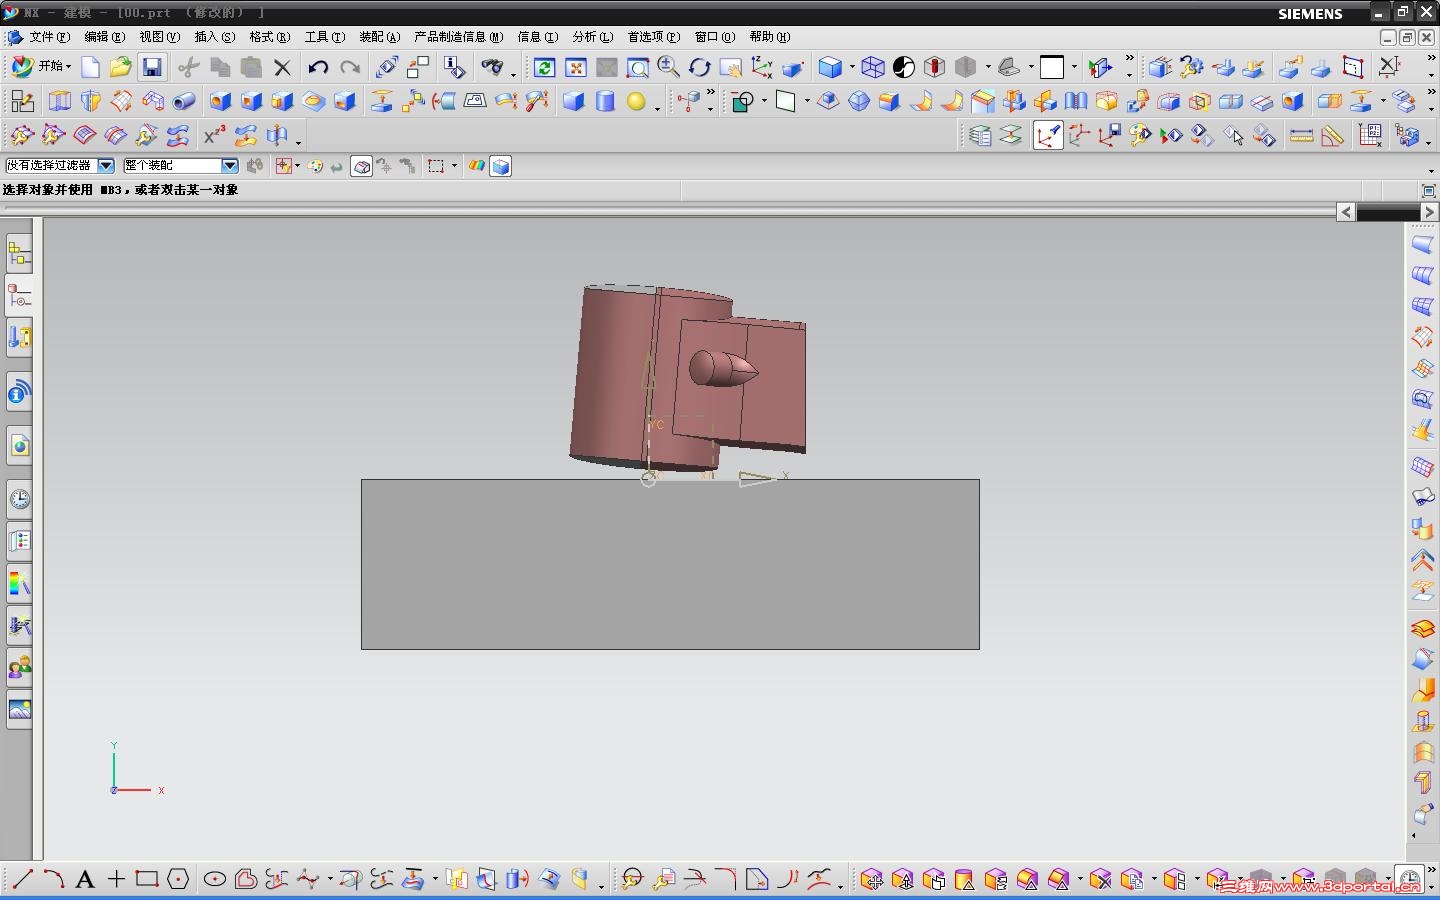Insert a Block primitive
Screen dimensions: 1440x900
574,101
